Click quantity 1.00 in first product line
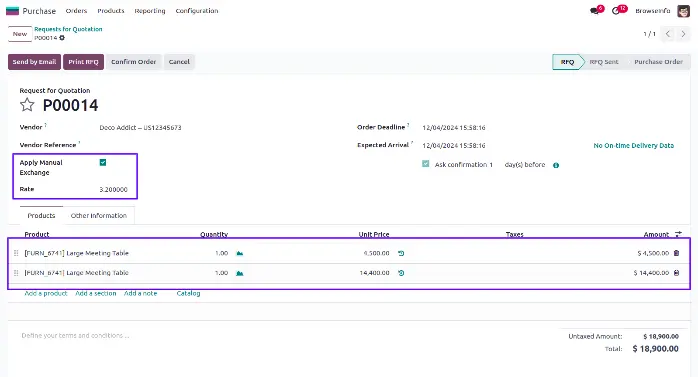Viewport: 698px width, 377px height. pos(221,253)
